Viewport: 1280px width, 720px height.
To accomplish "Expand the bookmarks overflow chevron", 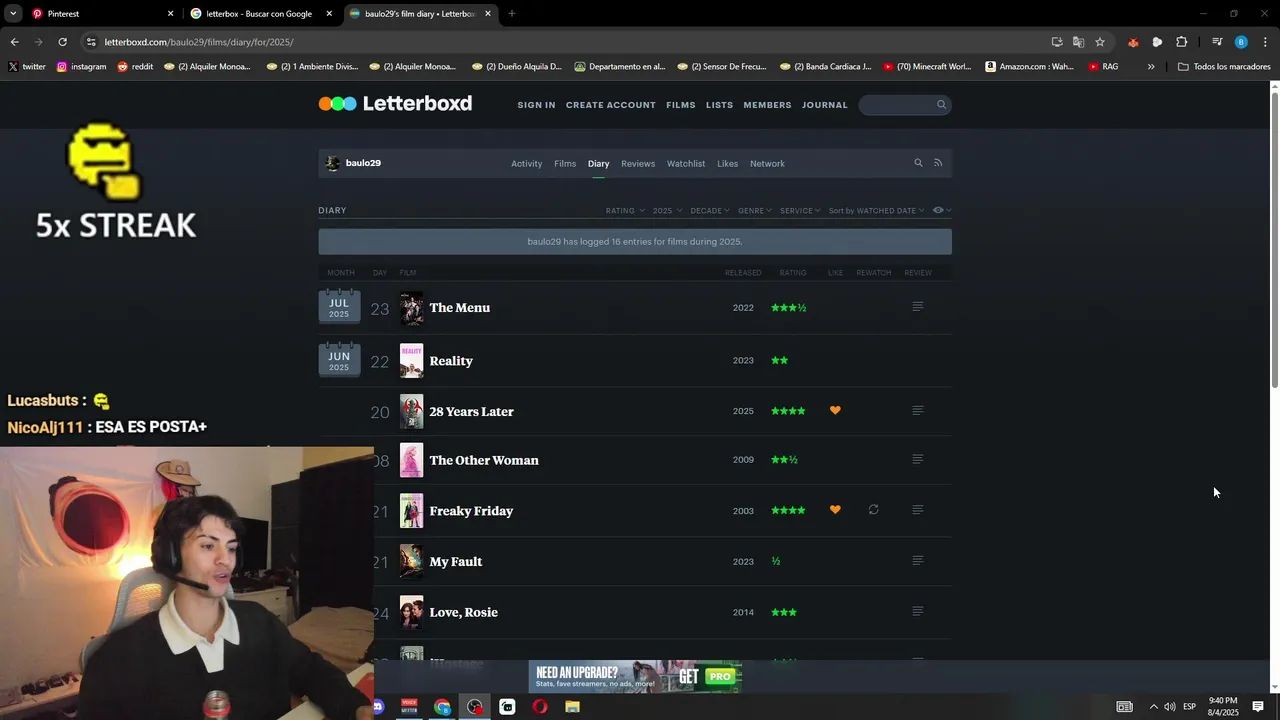I will [1151, 67].
